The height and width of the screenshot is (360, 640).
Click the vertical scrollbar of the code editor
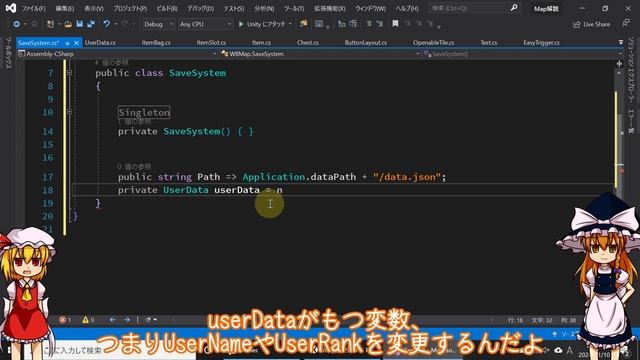pos(619,192)
